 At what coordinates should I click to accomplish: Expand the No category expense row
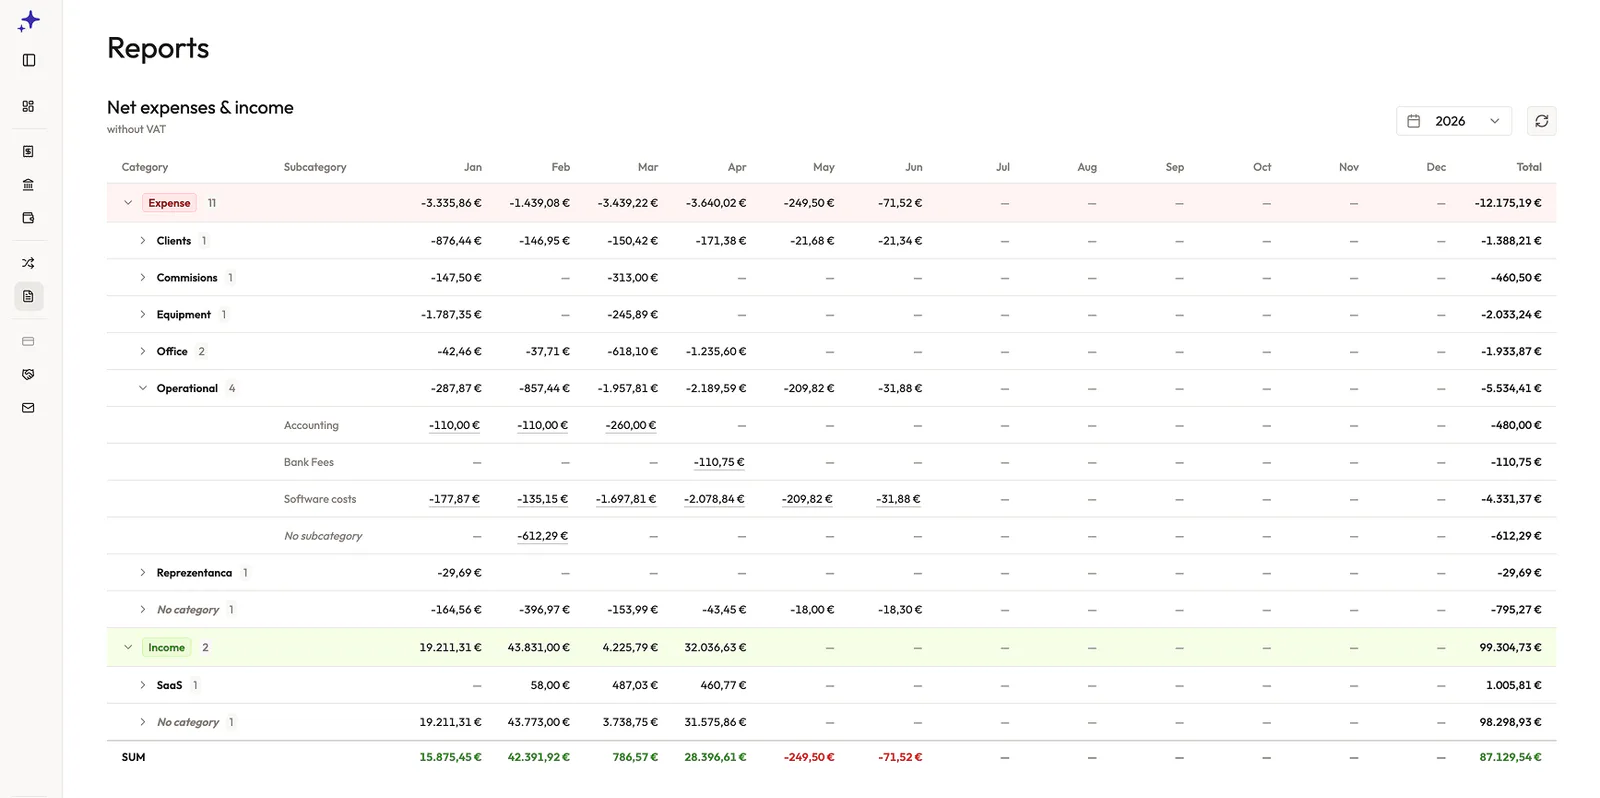pos(143,610)
